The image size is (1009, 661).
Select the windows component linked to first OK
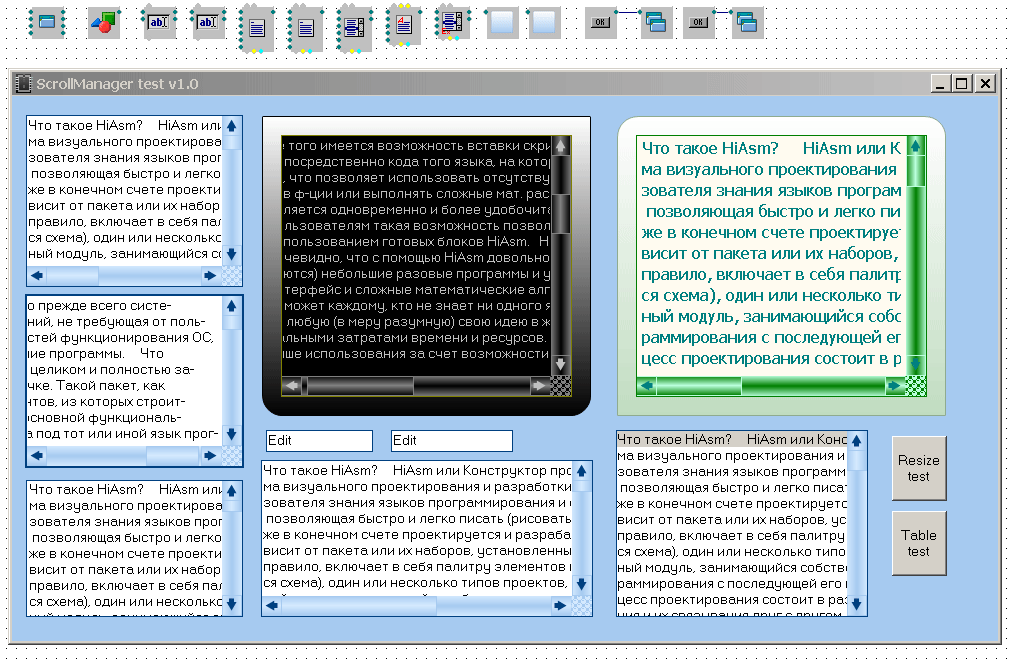click(656, 23)
